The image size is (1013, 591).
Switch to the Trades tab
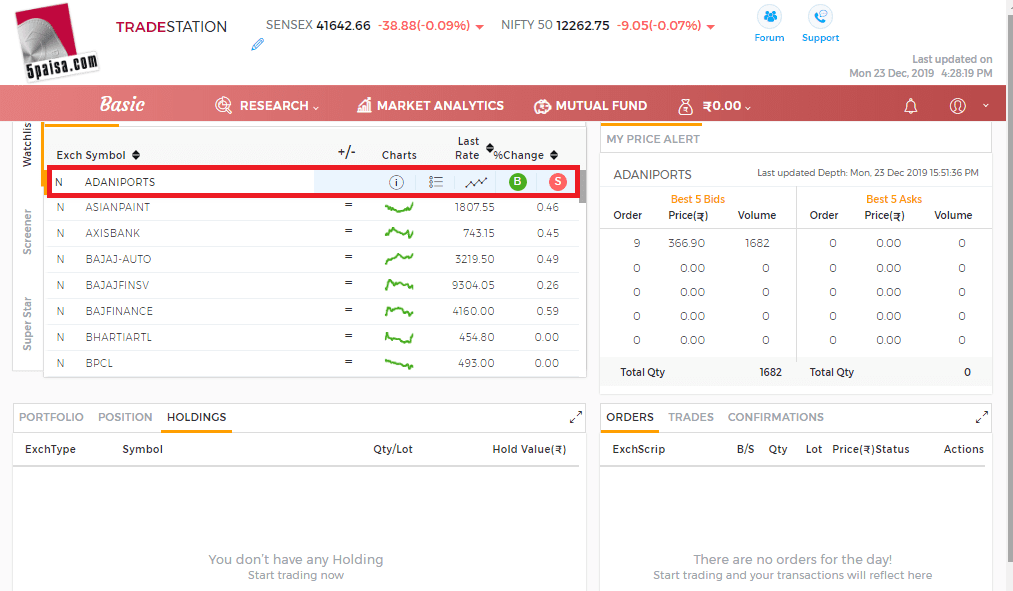tap(691, 417)
